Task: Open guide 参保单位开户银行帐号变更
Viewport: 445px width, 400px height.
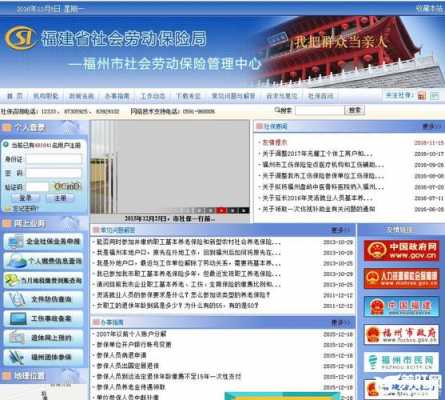Action: (134, 344)
